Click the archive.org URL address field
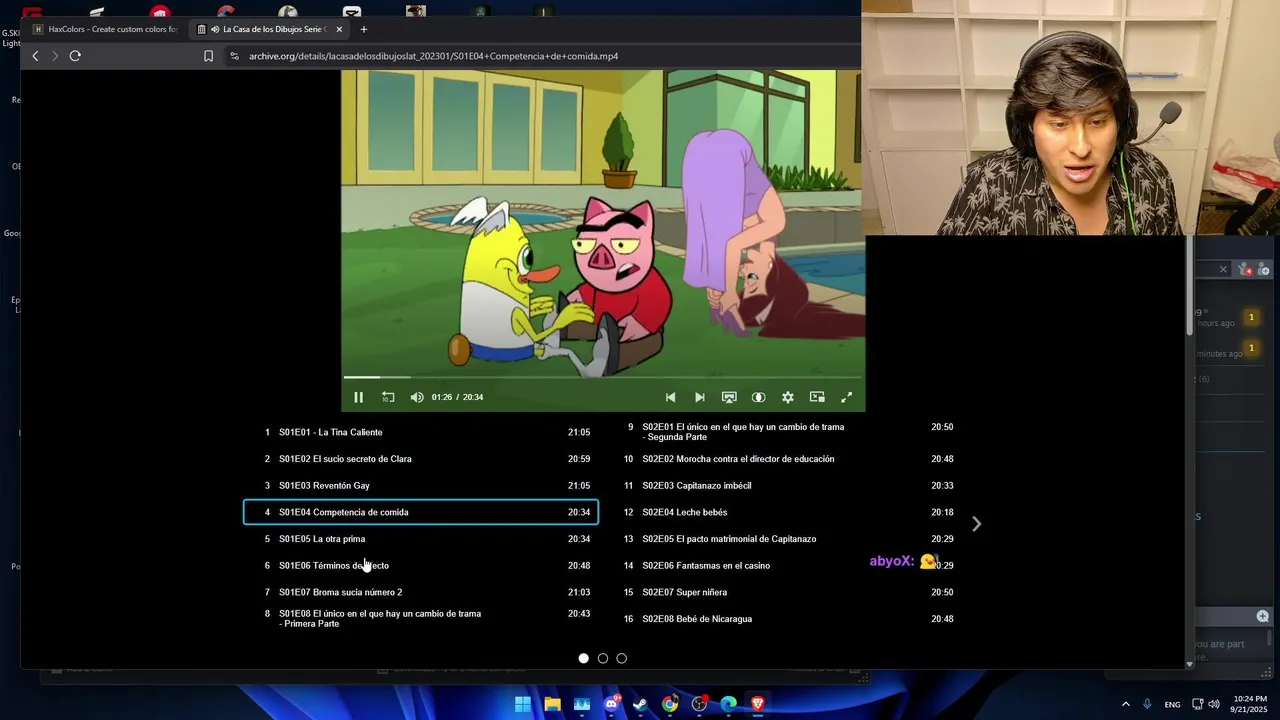The width and height of the screenshot is (1280, 720). pos(433,56)
